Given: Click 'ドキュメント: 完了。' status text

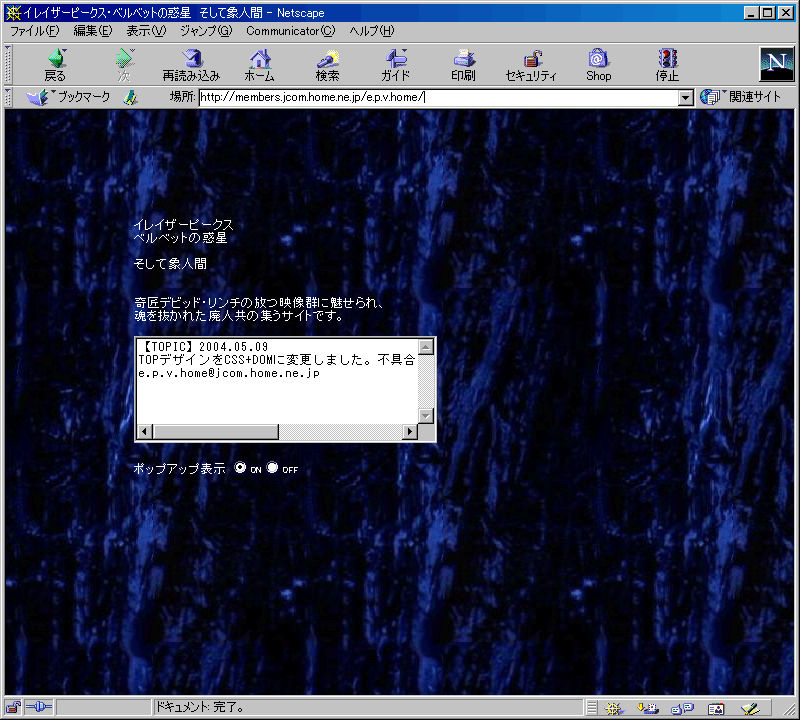Looking at the screenshot, I should tap(199, 707).
